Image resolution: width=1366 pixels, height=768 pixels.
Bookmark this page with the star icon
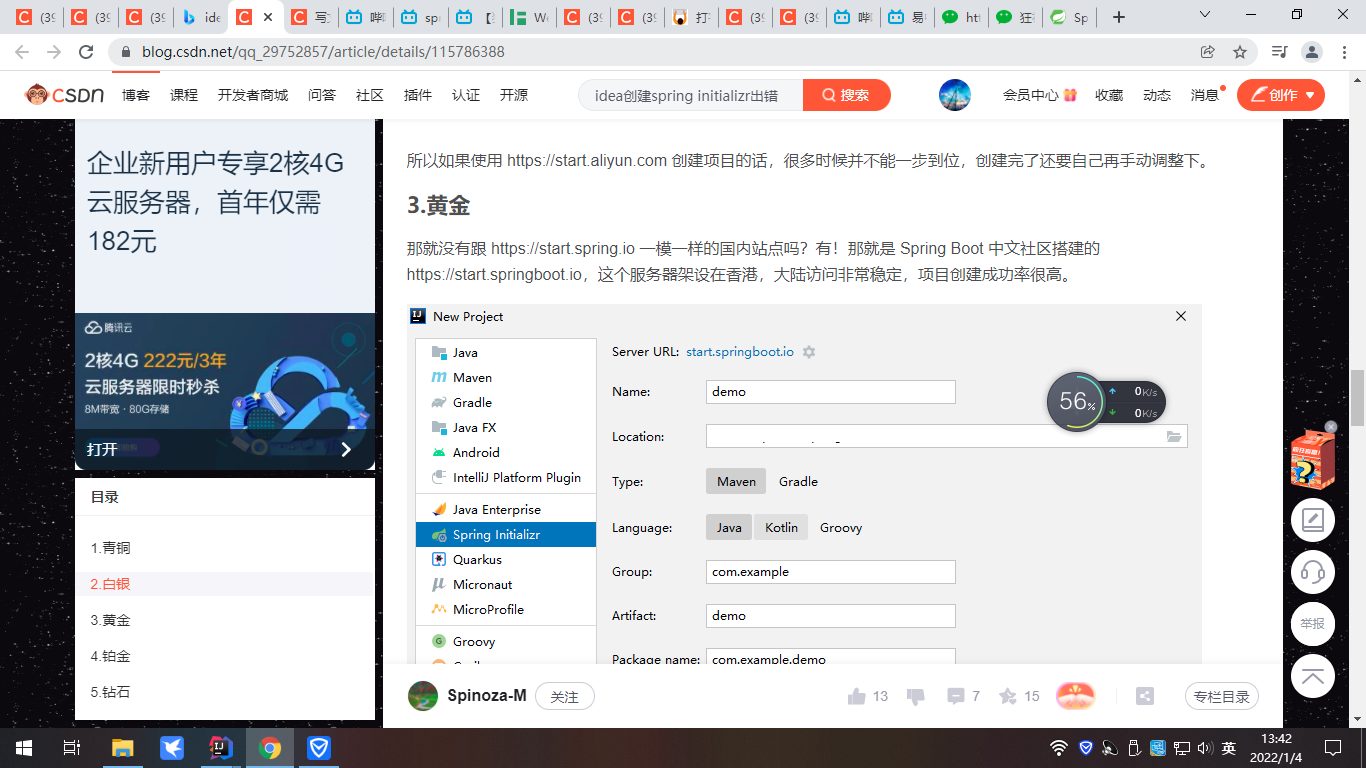(x=1240, y=52)
